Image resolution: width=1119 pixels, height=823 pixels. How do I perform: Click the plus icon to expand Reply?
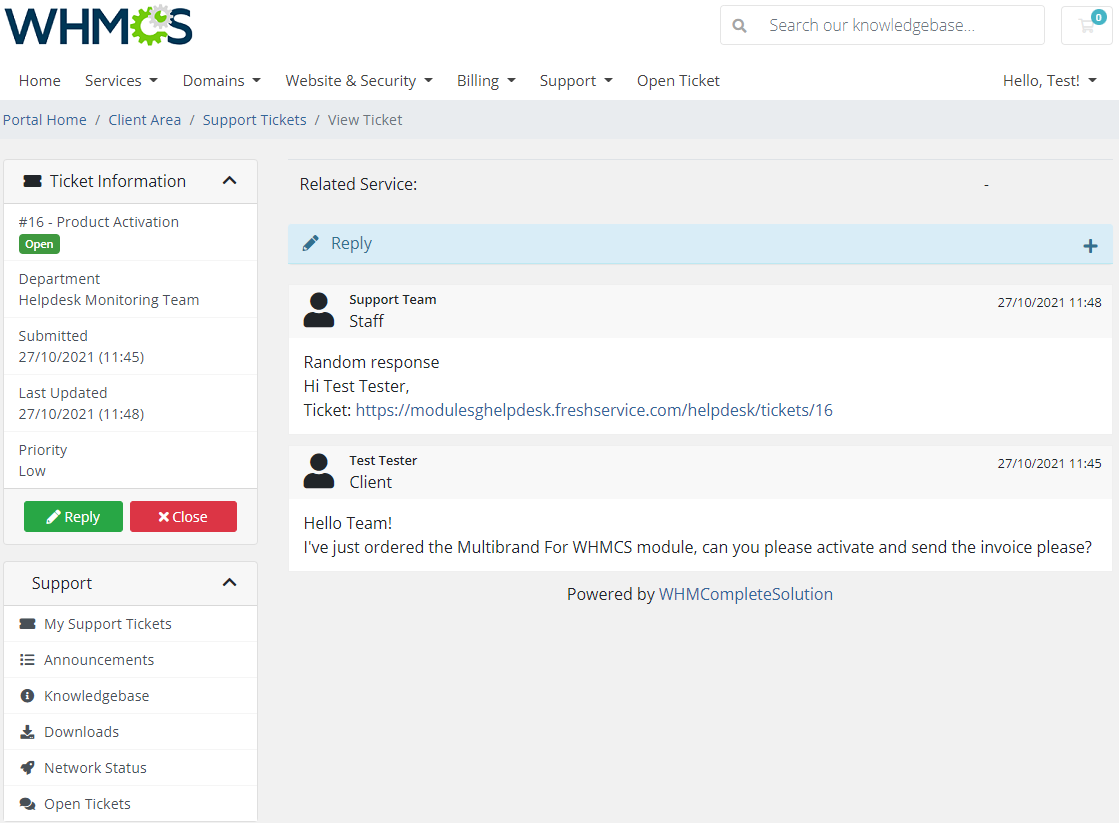point(1090,246)
